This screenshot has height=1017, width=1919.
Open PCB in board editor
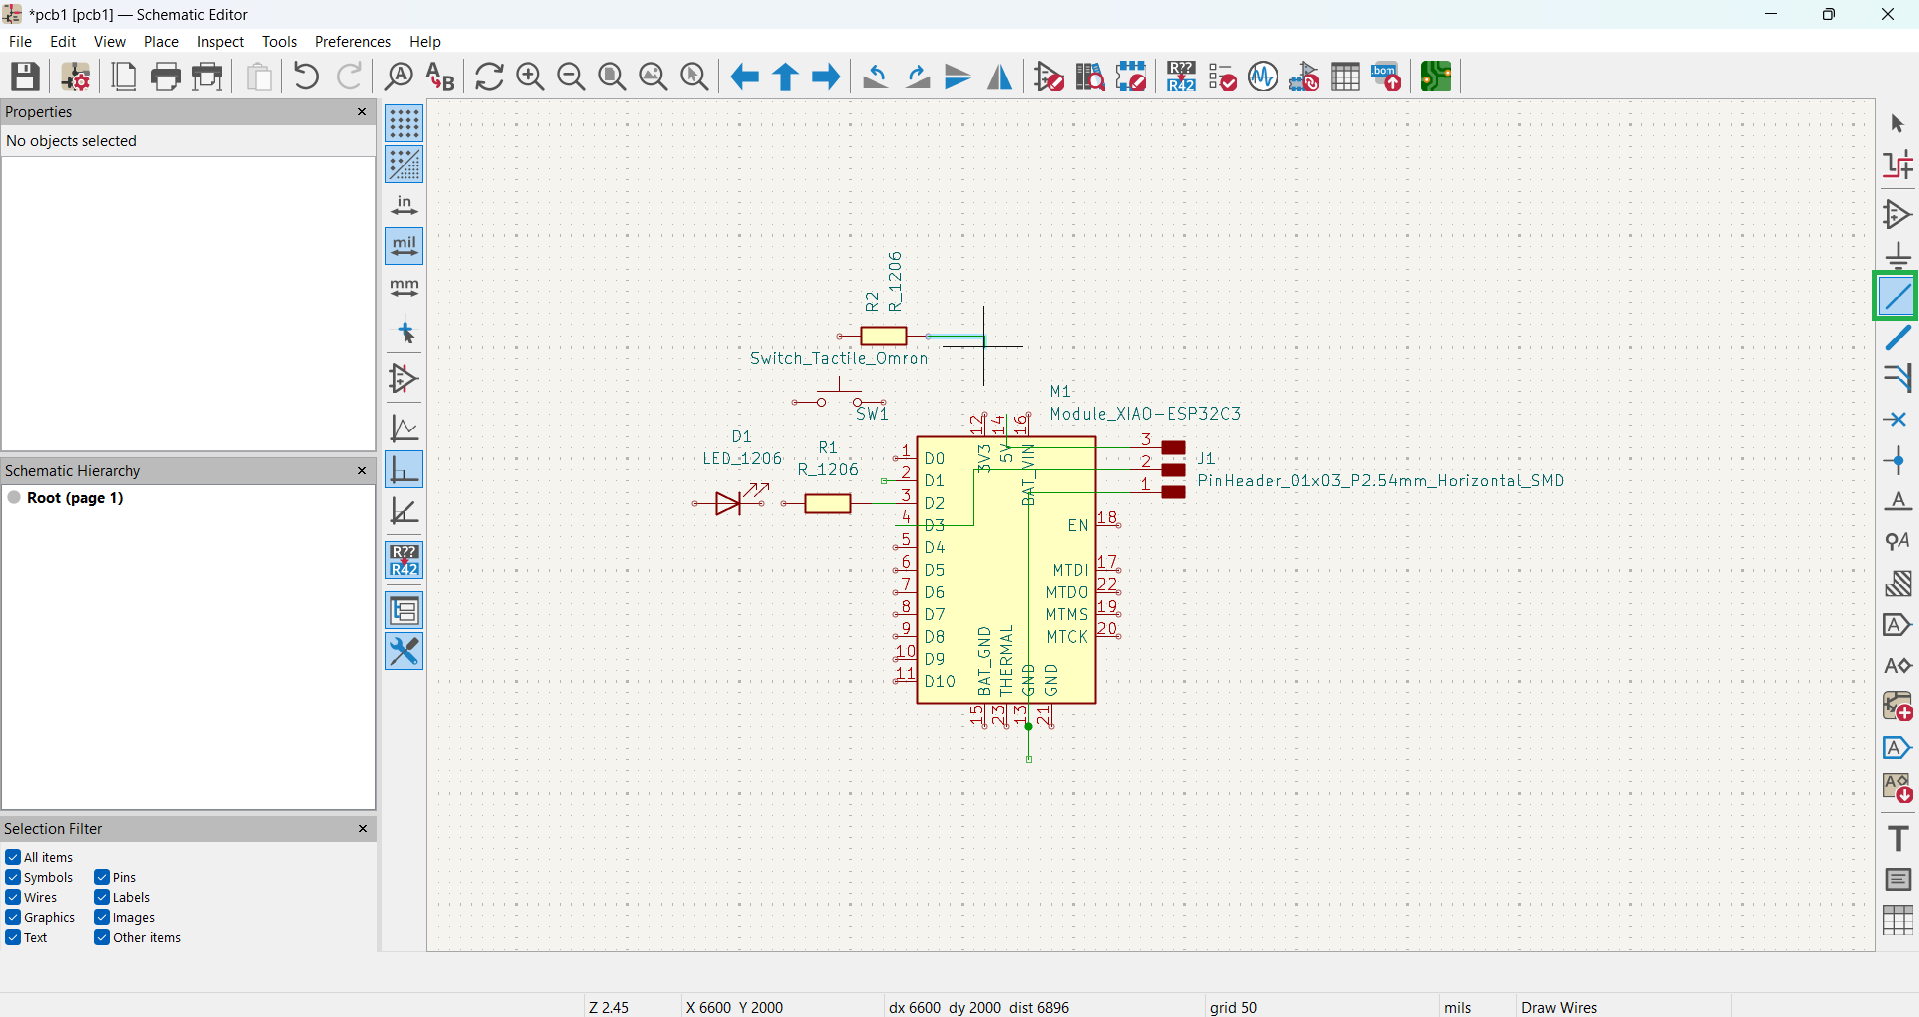pos(1436,76)
